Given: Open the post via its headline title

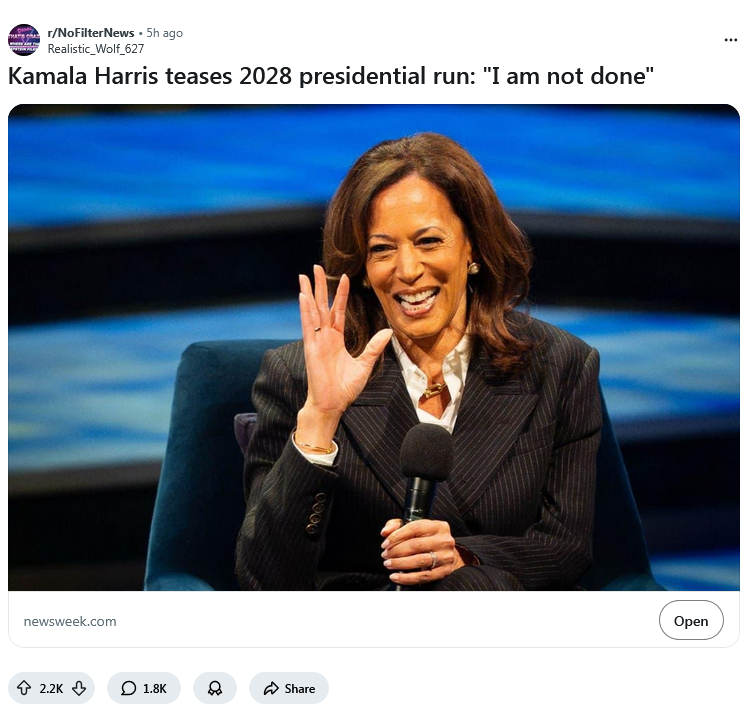Looking at the screenshot, I should coord(331,76).
